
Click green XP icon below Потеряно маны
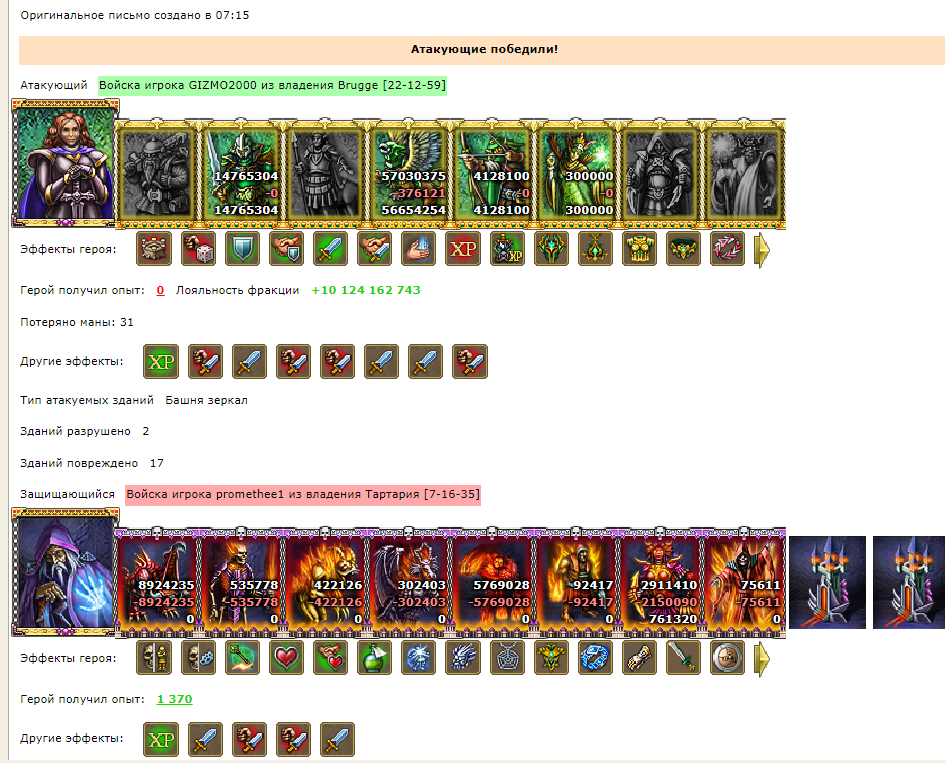point(161,361)
